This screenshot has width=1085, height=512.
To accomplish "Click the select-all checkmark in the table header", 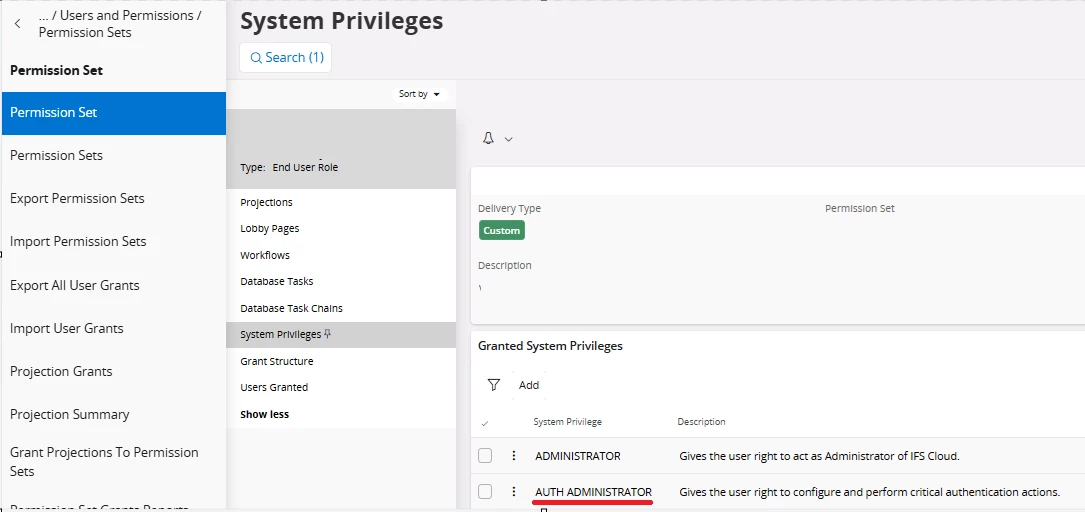I will 485,423.
